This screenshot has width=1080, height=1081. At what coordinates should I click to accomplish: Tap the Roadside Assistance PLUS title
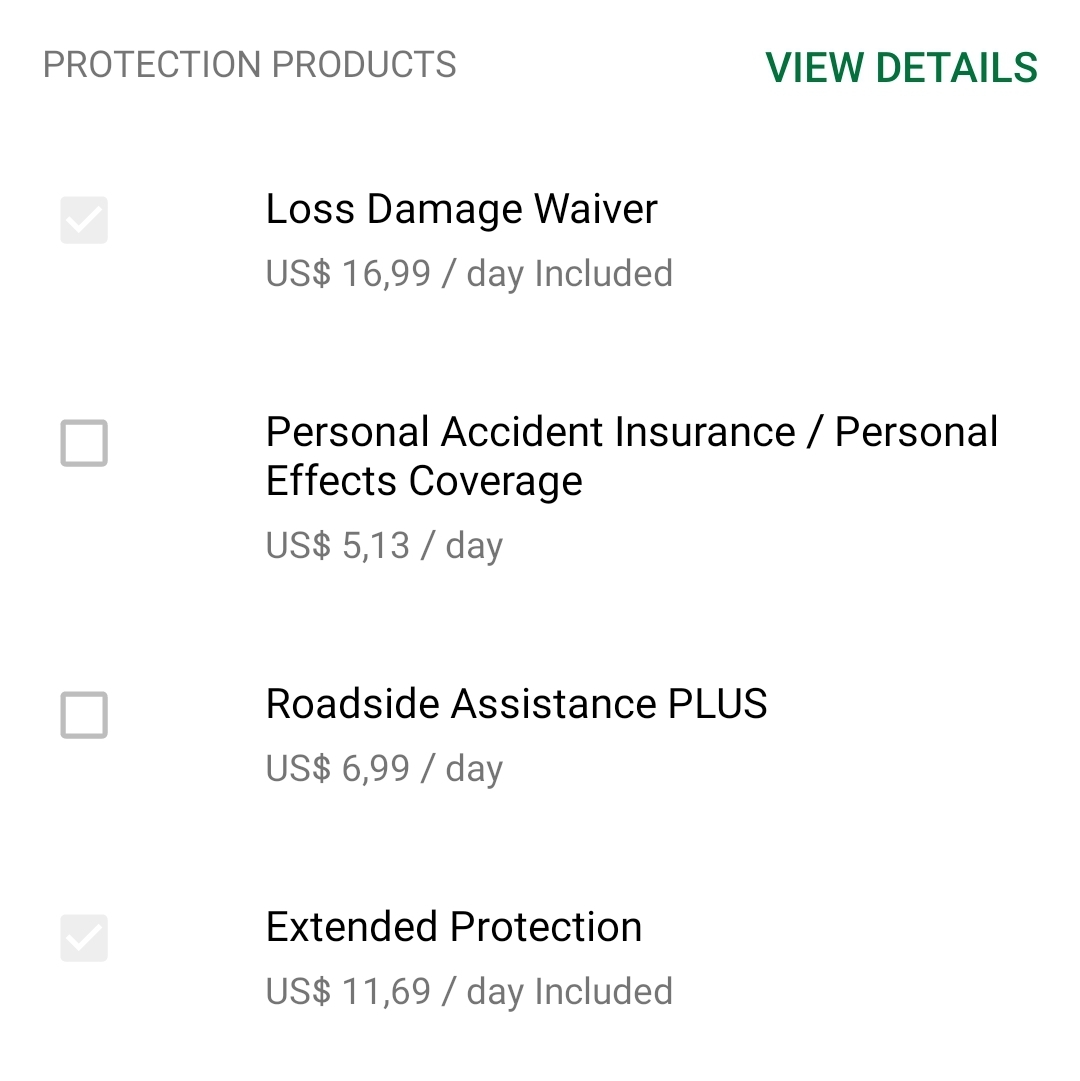coord(516,704)
